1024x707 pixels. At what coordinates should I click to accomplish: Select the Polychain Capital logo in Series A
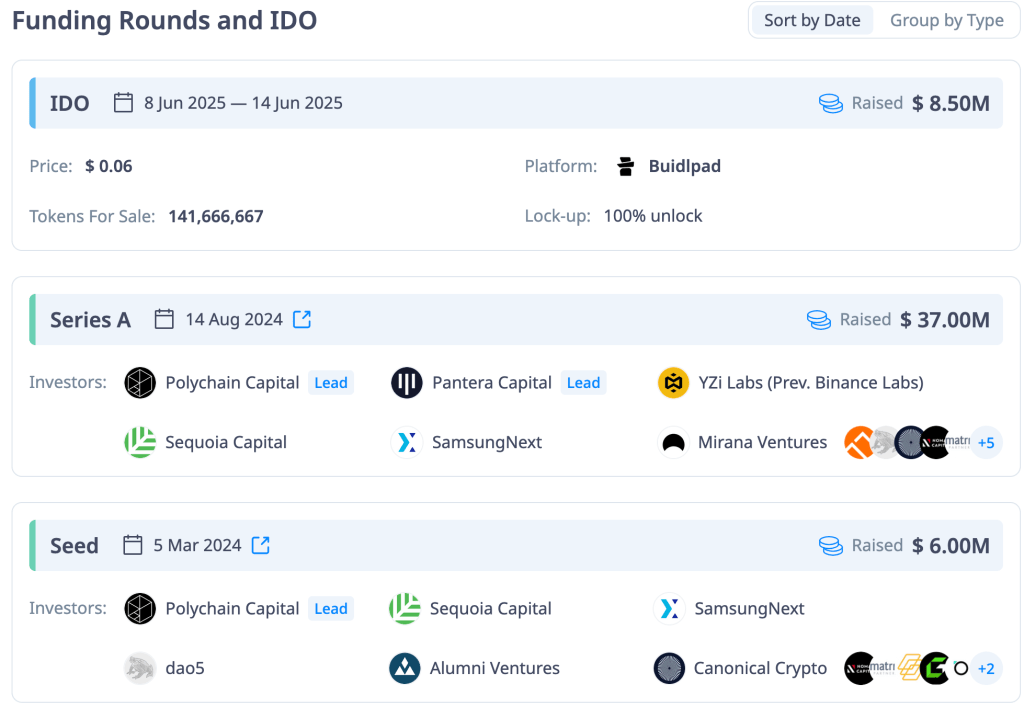(x=140, y=382)
